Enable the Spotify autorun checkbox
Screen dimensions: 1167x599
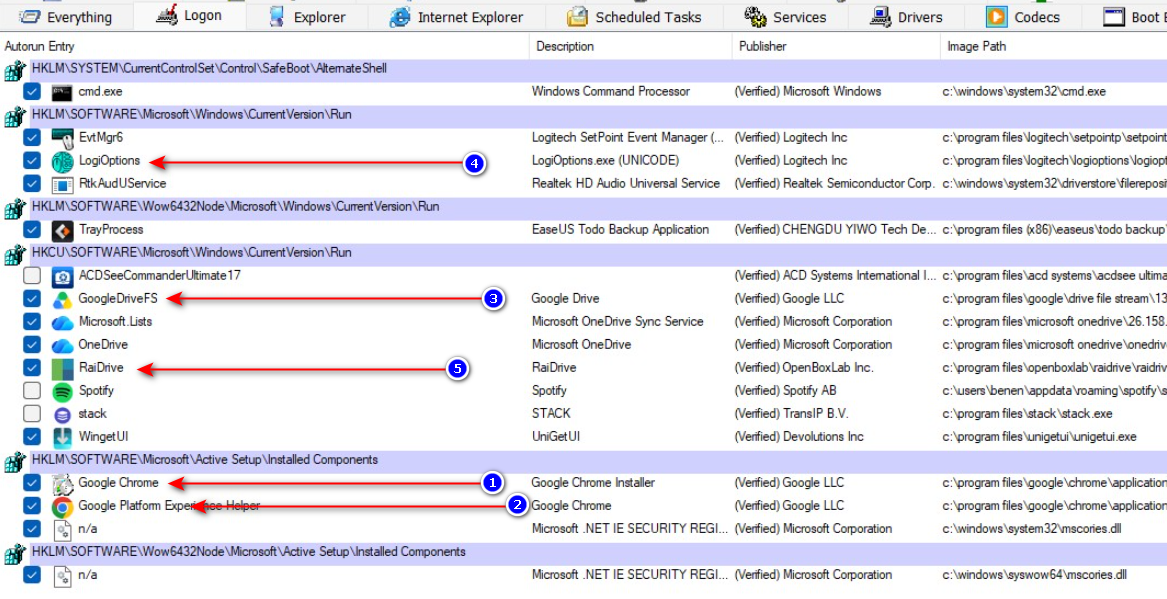point(31,390)
